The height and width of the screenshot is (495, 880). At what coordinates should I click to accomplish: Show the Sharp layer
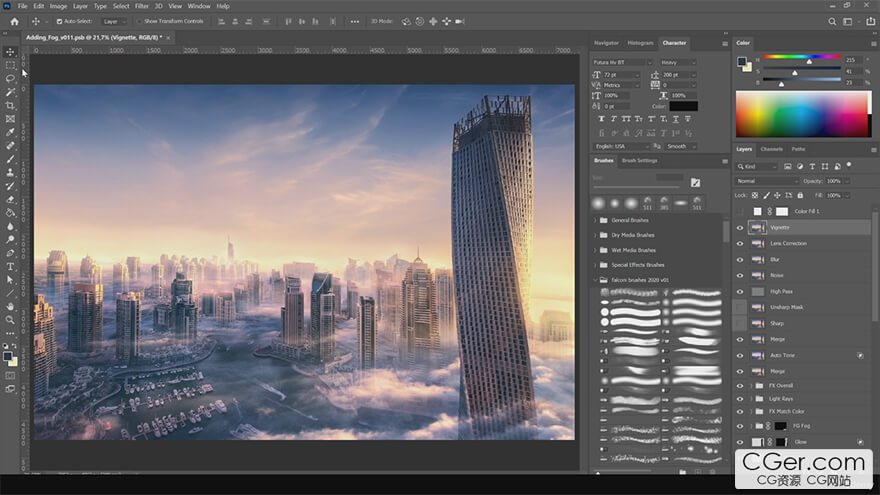pos(740,324)
